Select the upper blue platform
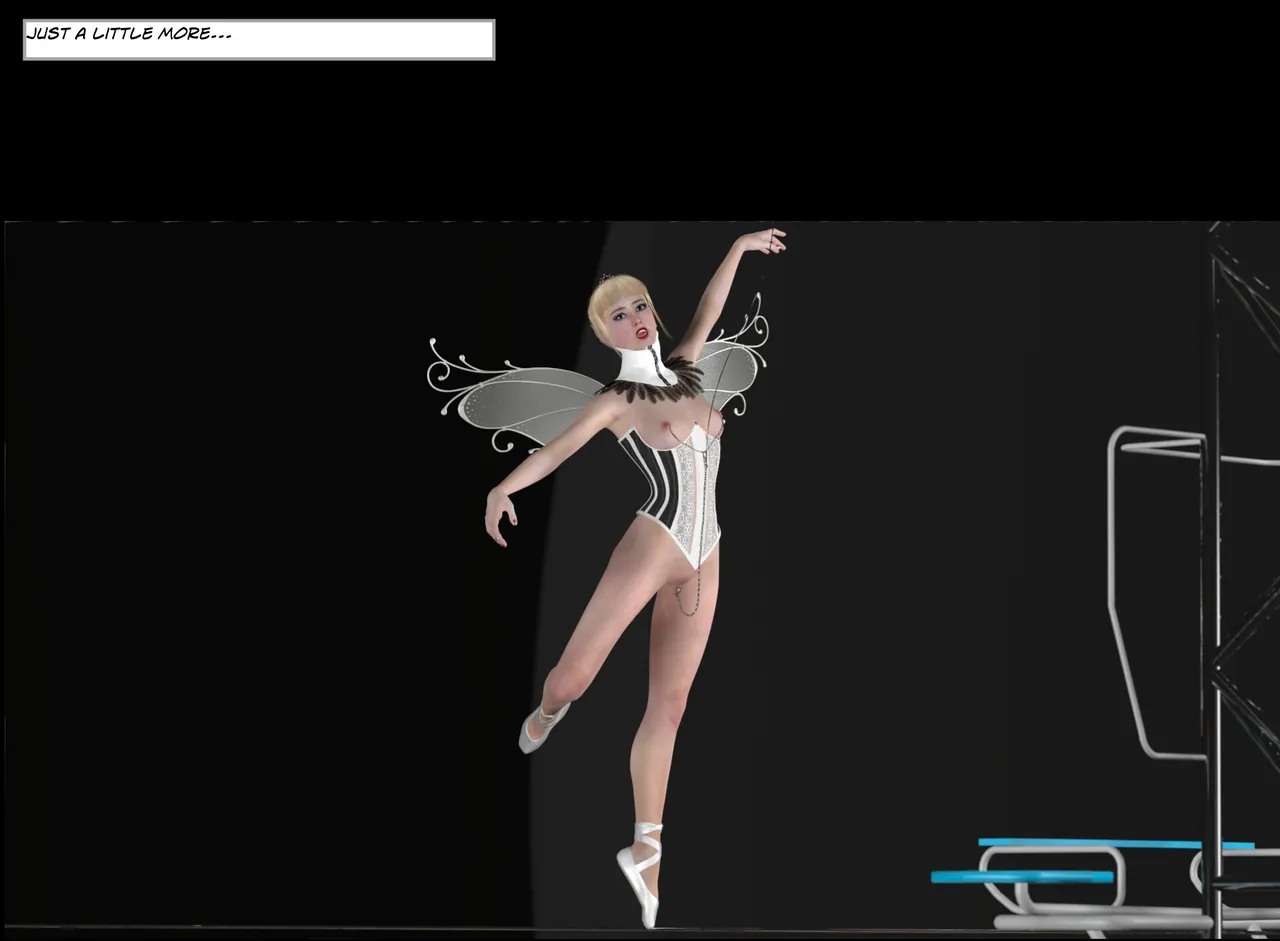Screen dimensions: 1280x941 click(x=1110, y=843)
